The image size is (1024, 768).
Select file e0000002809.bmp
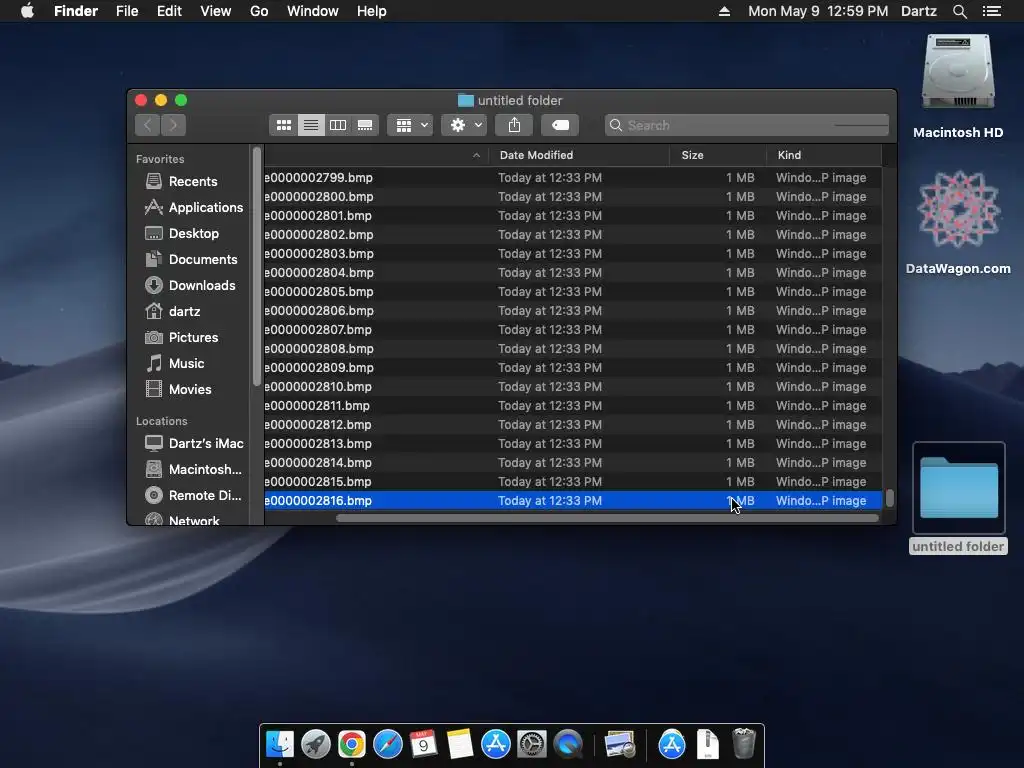coord(573,368)
